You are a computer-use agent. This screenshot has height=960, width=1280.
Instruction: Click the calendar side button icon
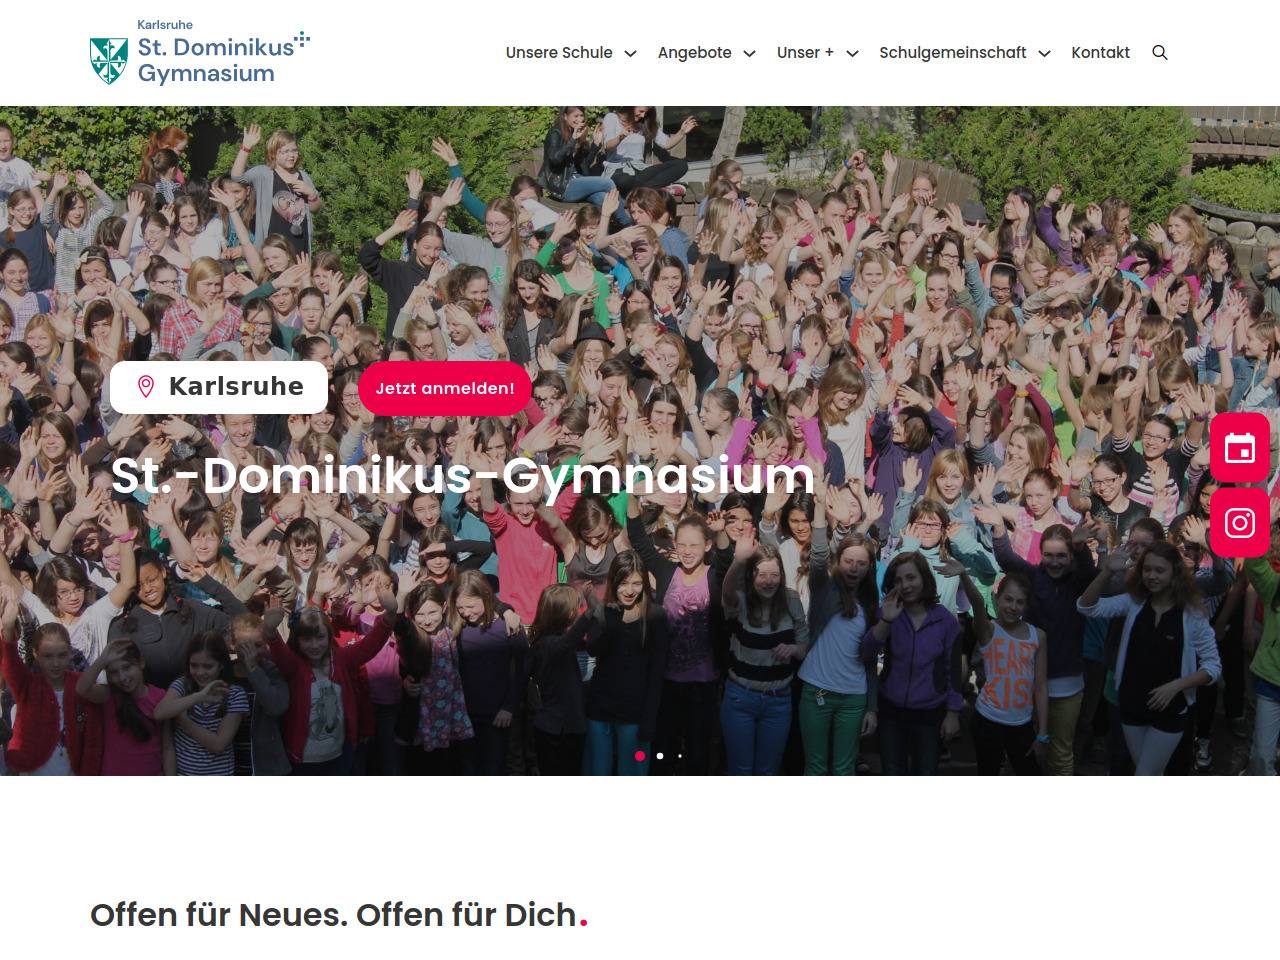pos(1240,448)
